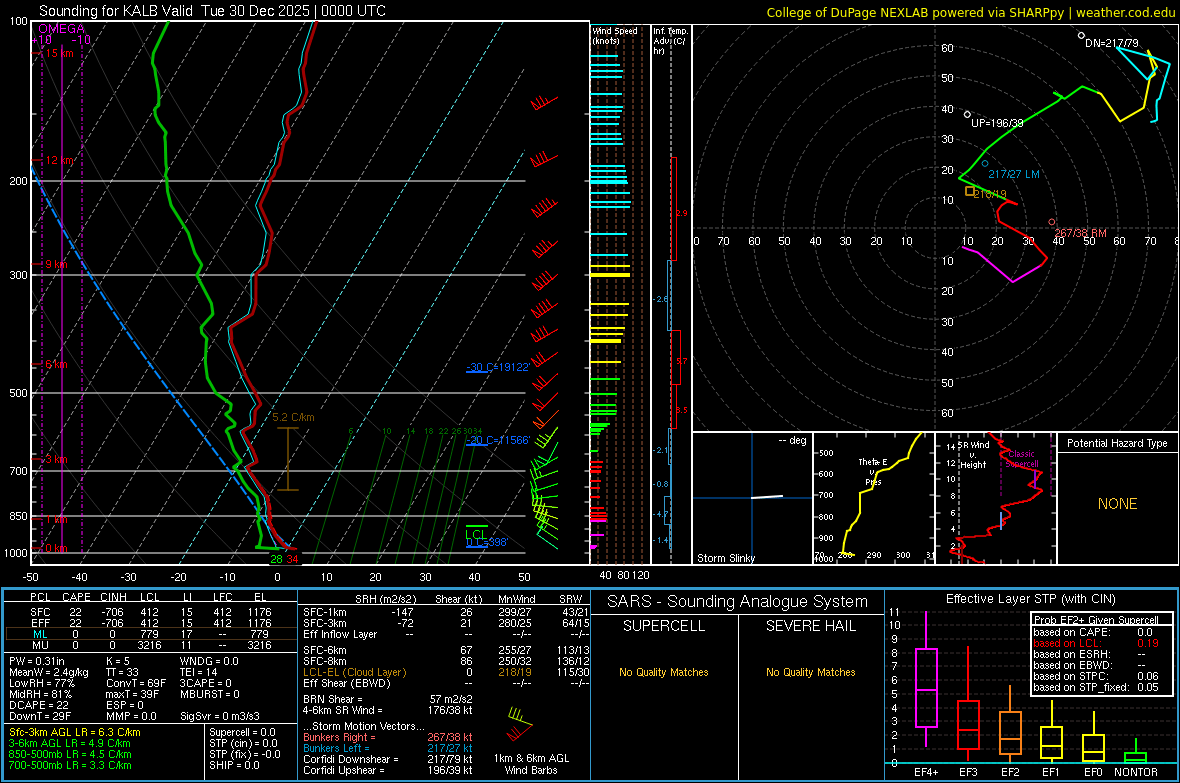Click the 'MeanW = 2.4g/kg' value

49,672
